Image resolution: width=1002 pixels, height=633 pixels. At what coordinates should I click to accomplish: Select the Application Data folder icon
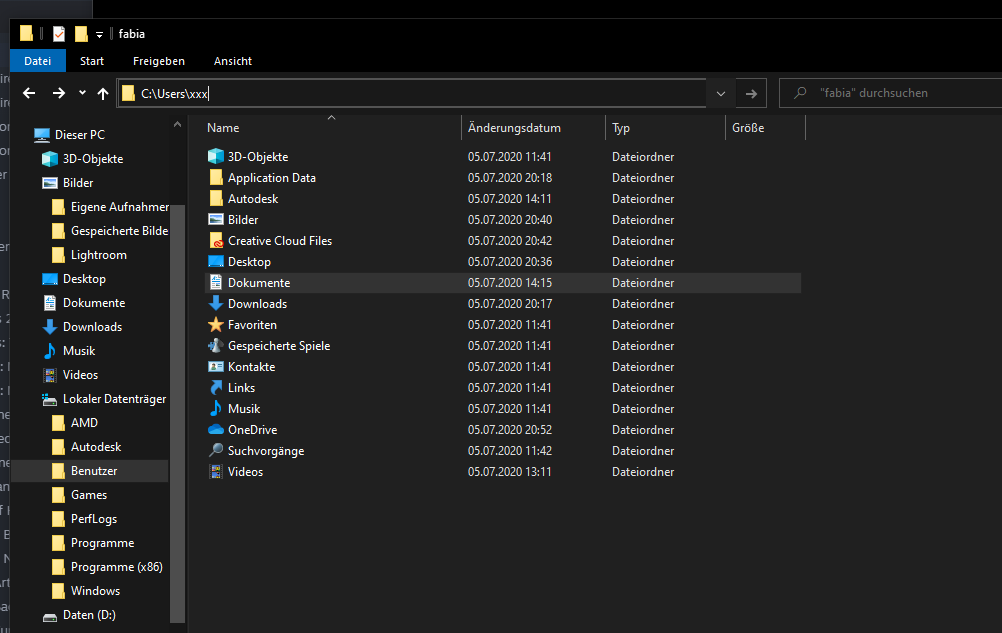click(x=216, y=177)
